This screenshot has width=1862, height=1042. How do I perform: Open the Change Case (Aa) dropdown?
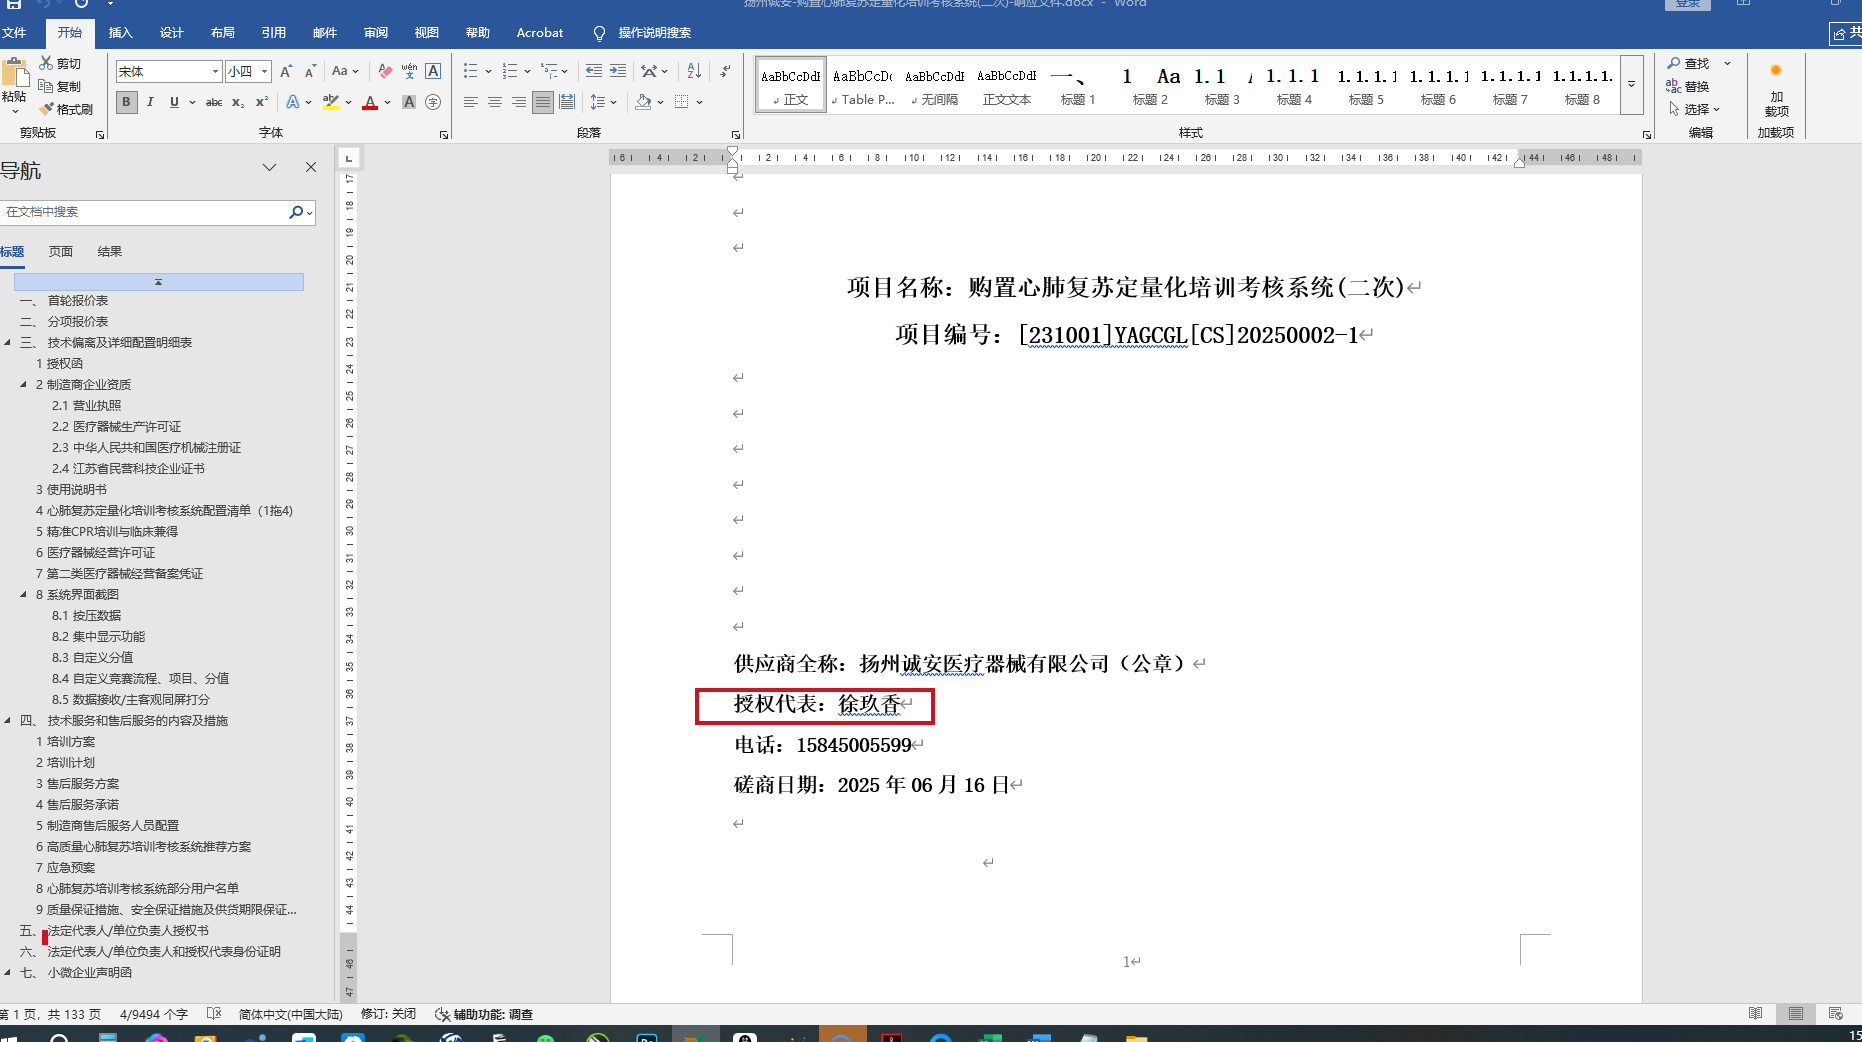345,71
